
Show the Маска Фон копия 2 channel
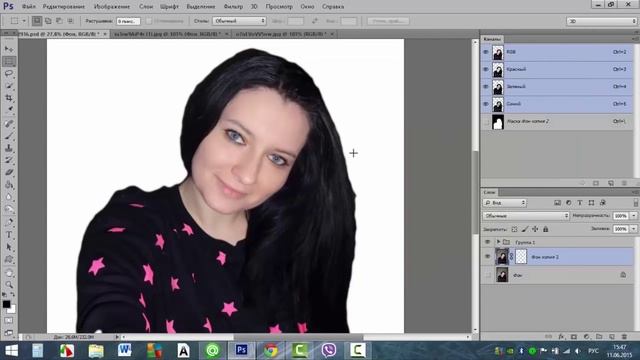coord(486,122)
